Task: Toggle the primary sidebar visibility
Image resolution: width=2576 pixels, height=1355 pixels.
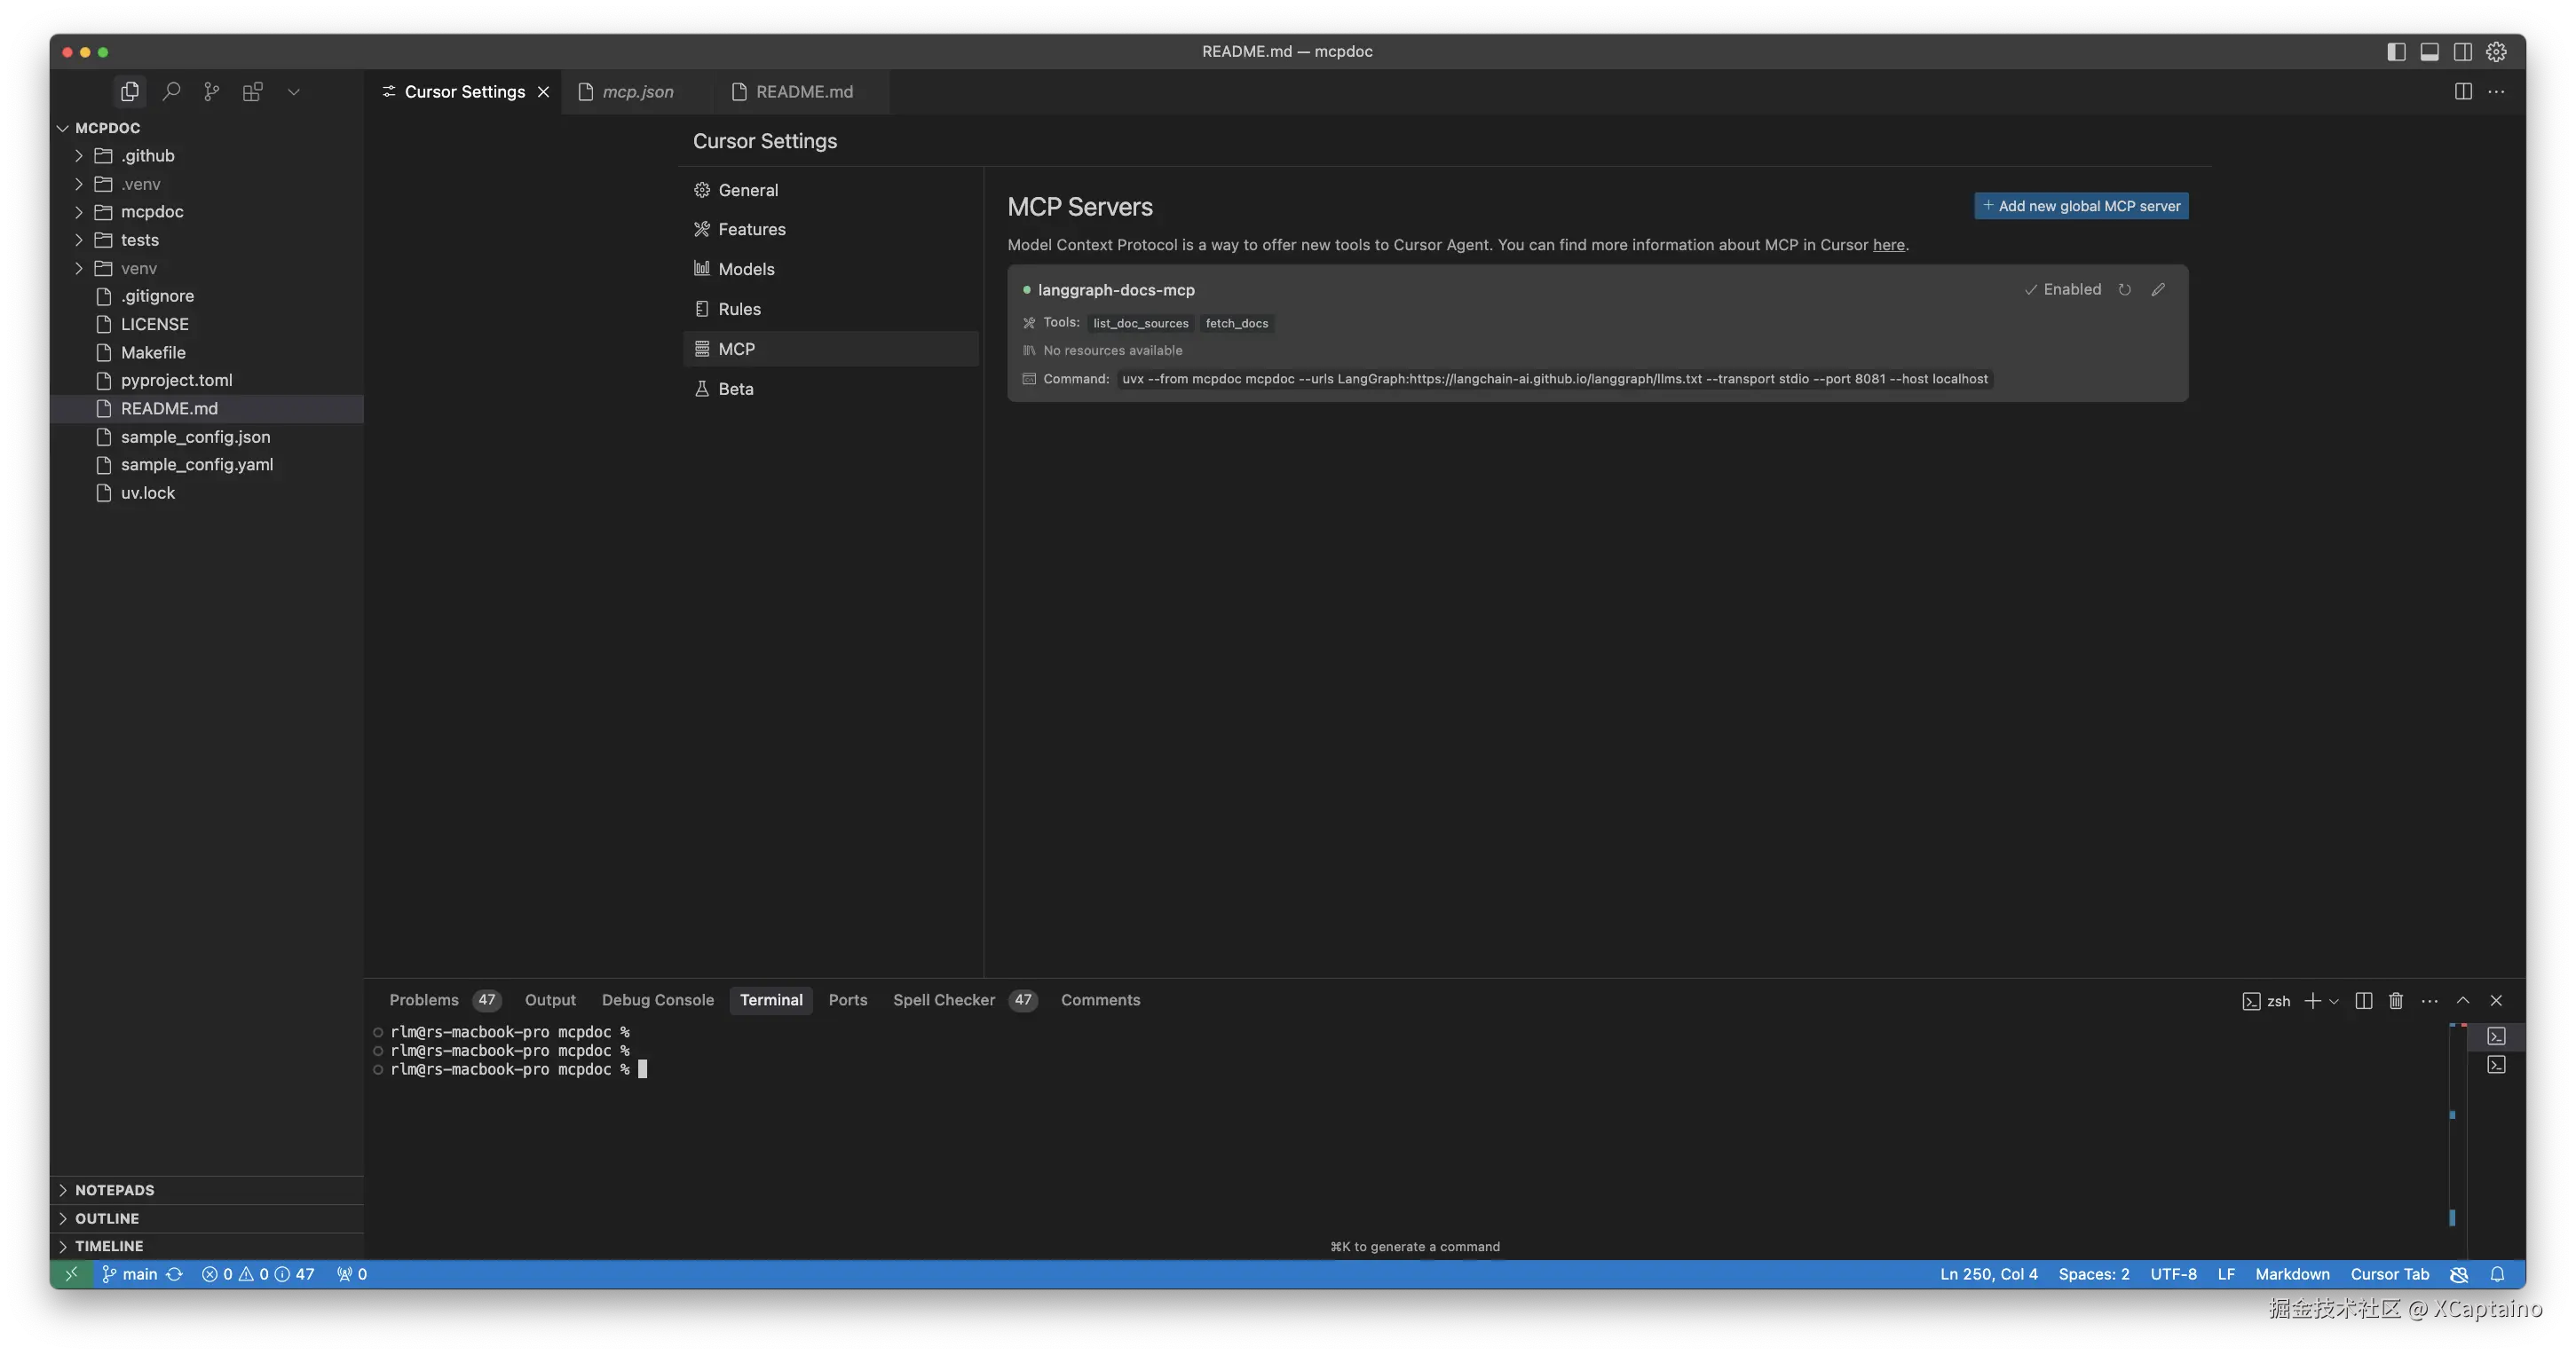Action: (2396, 52)
